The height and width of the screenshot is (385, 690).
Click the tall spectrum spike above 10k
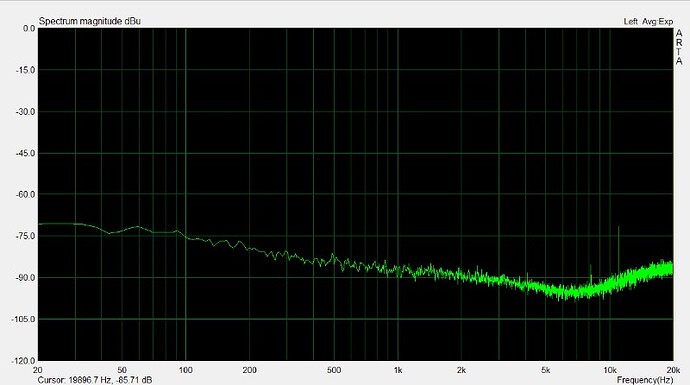[619, 251]
